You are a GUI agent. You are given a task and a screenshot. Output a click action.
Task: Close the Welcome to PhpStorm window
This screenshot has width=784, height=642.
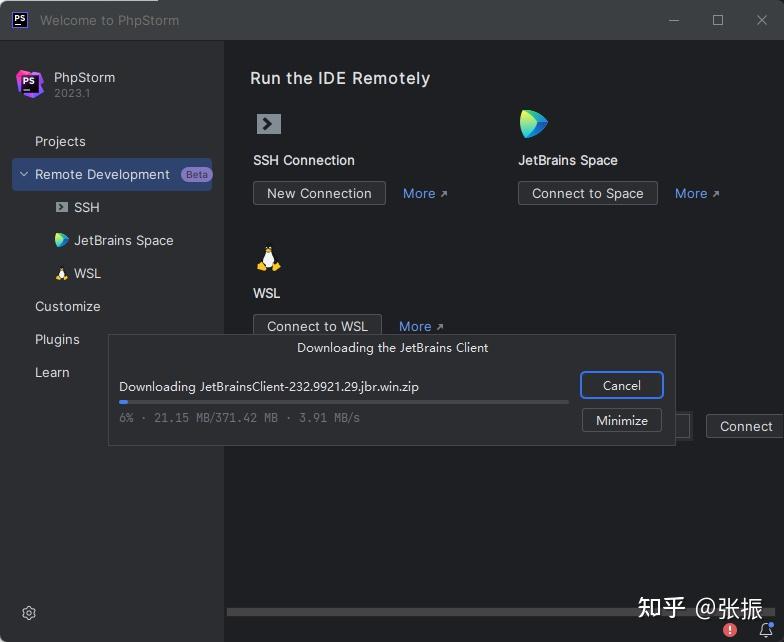[x=762, y=20]
